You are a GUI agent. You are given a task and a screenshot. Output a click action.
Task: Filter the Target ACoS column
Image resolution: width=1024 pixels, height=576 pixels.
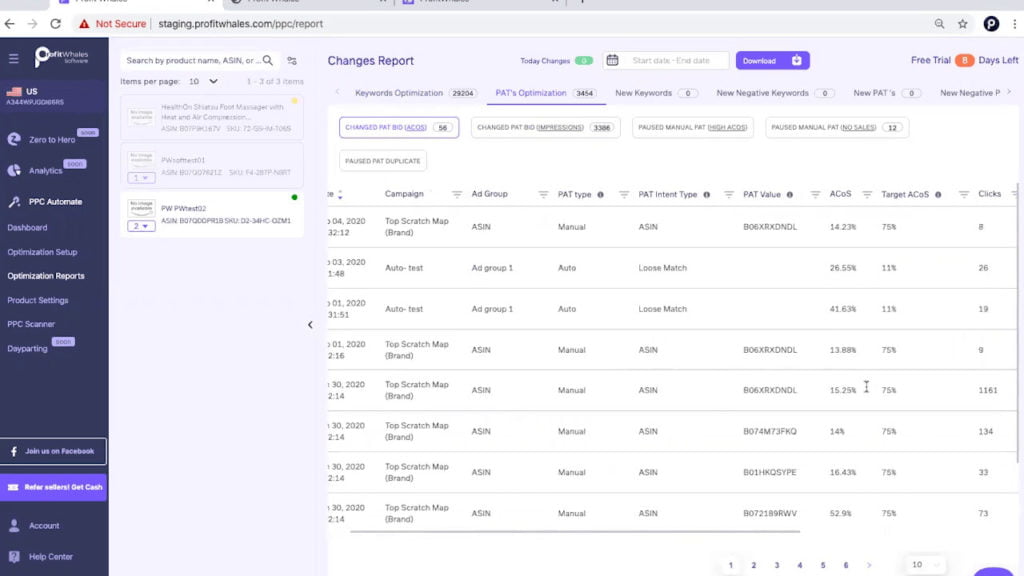tap(963, 195)
